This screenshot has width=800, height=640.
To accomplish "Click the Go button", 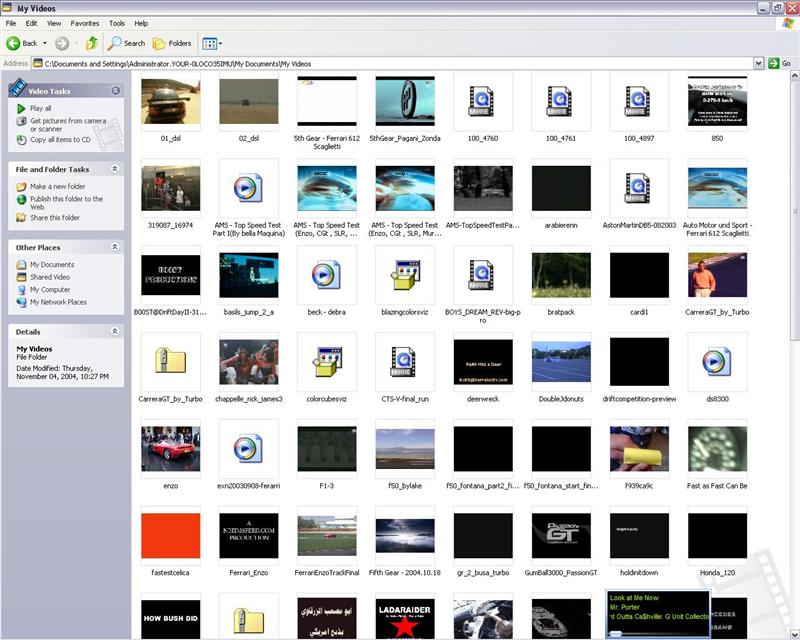I will tap(779, 63).
